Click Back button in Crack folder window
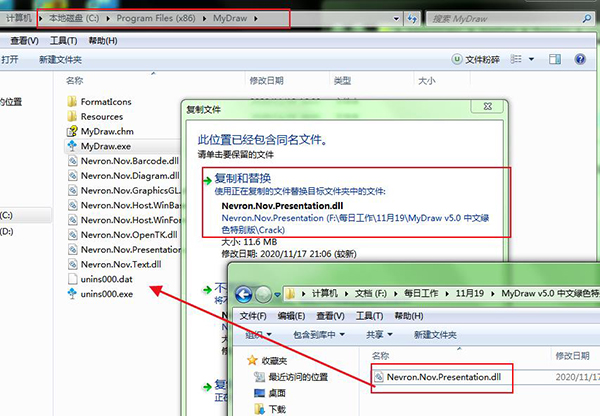 pyautogui.click(x=243, y=294)
